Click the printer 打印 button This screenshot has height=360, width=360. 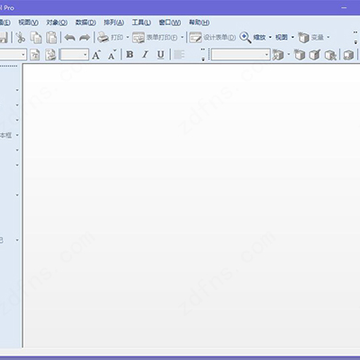[110, 37]
